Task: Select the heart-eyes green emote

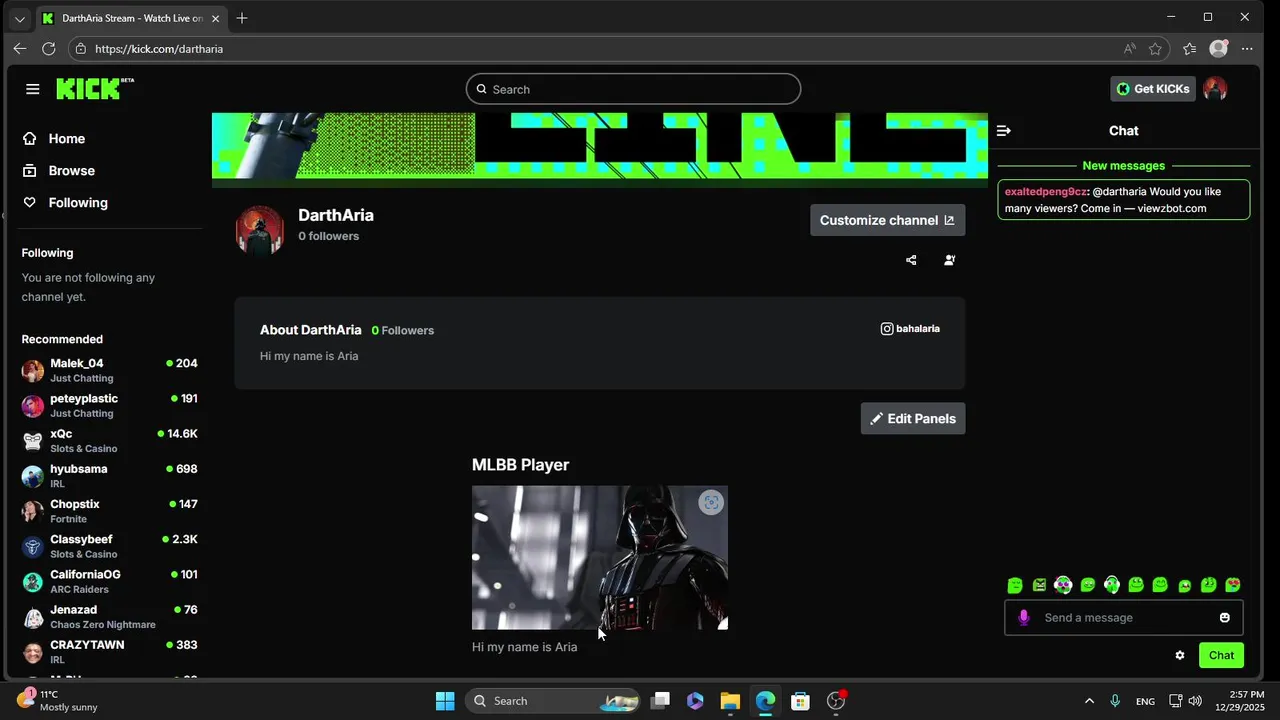Action: (x=1233, y=585)
